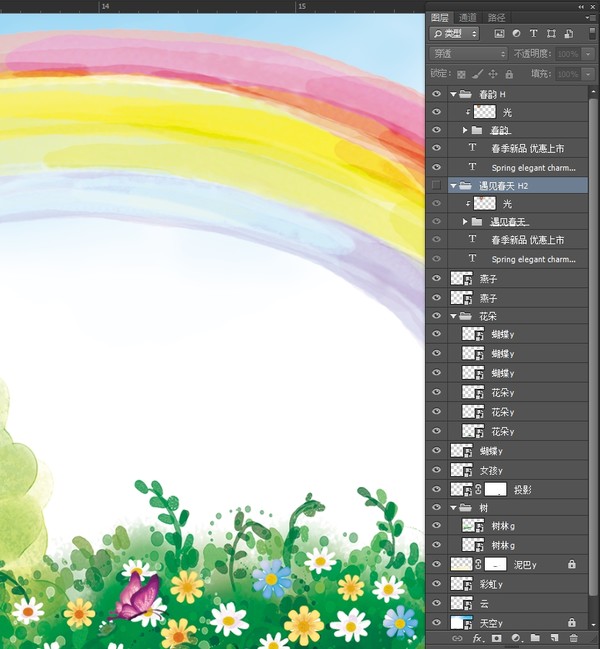
Task: Click the 不透明度 value field
Action: click(568, 54)
